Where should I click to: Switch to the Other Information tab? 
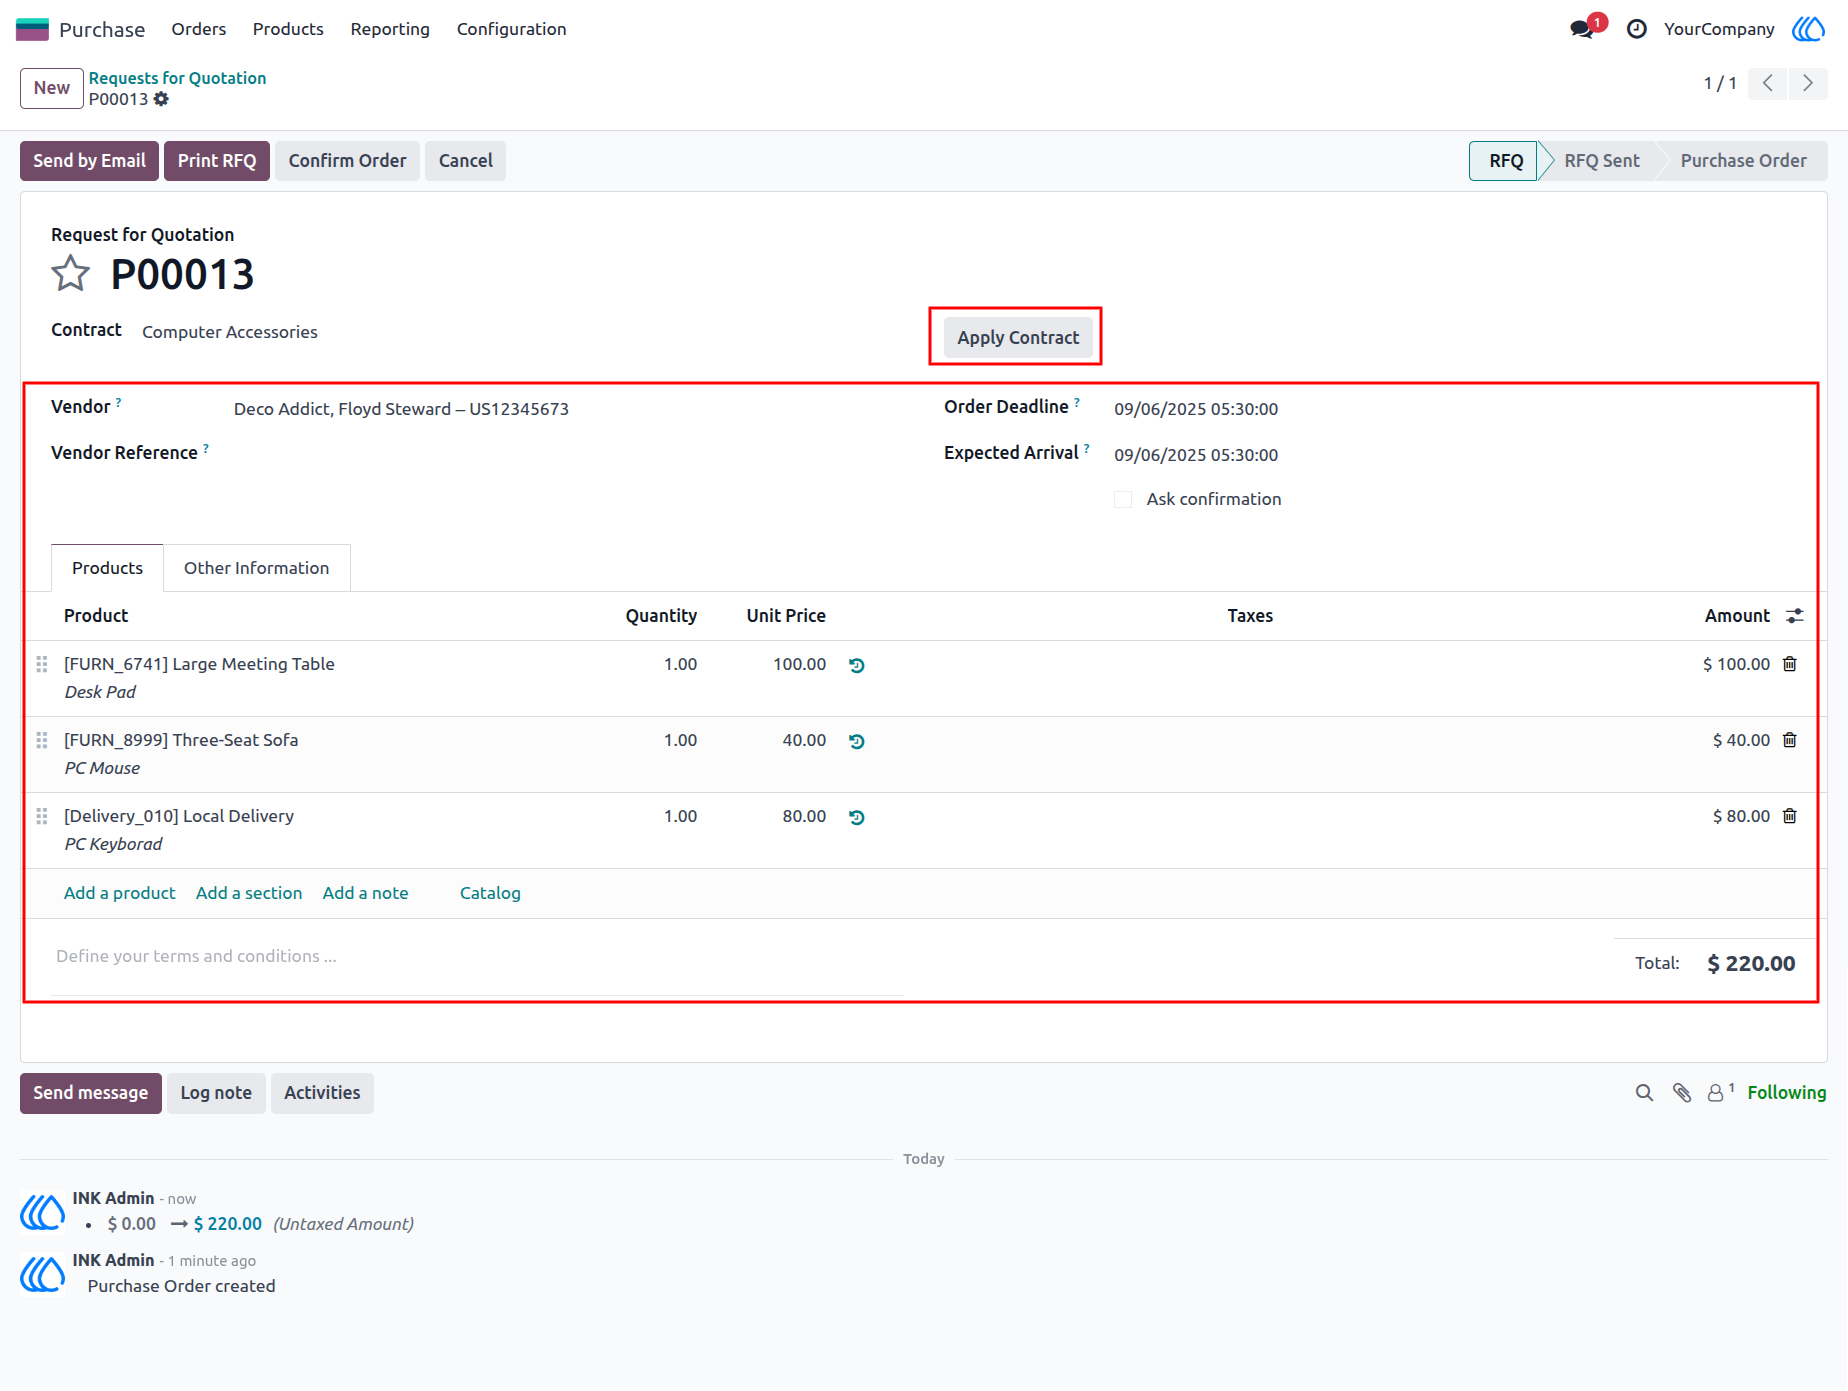coord(257,568)
